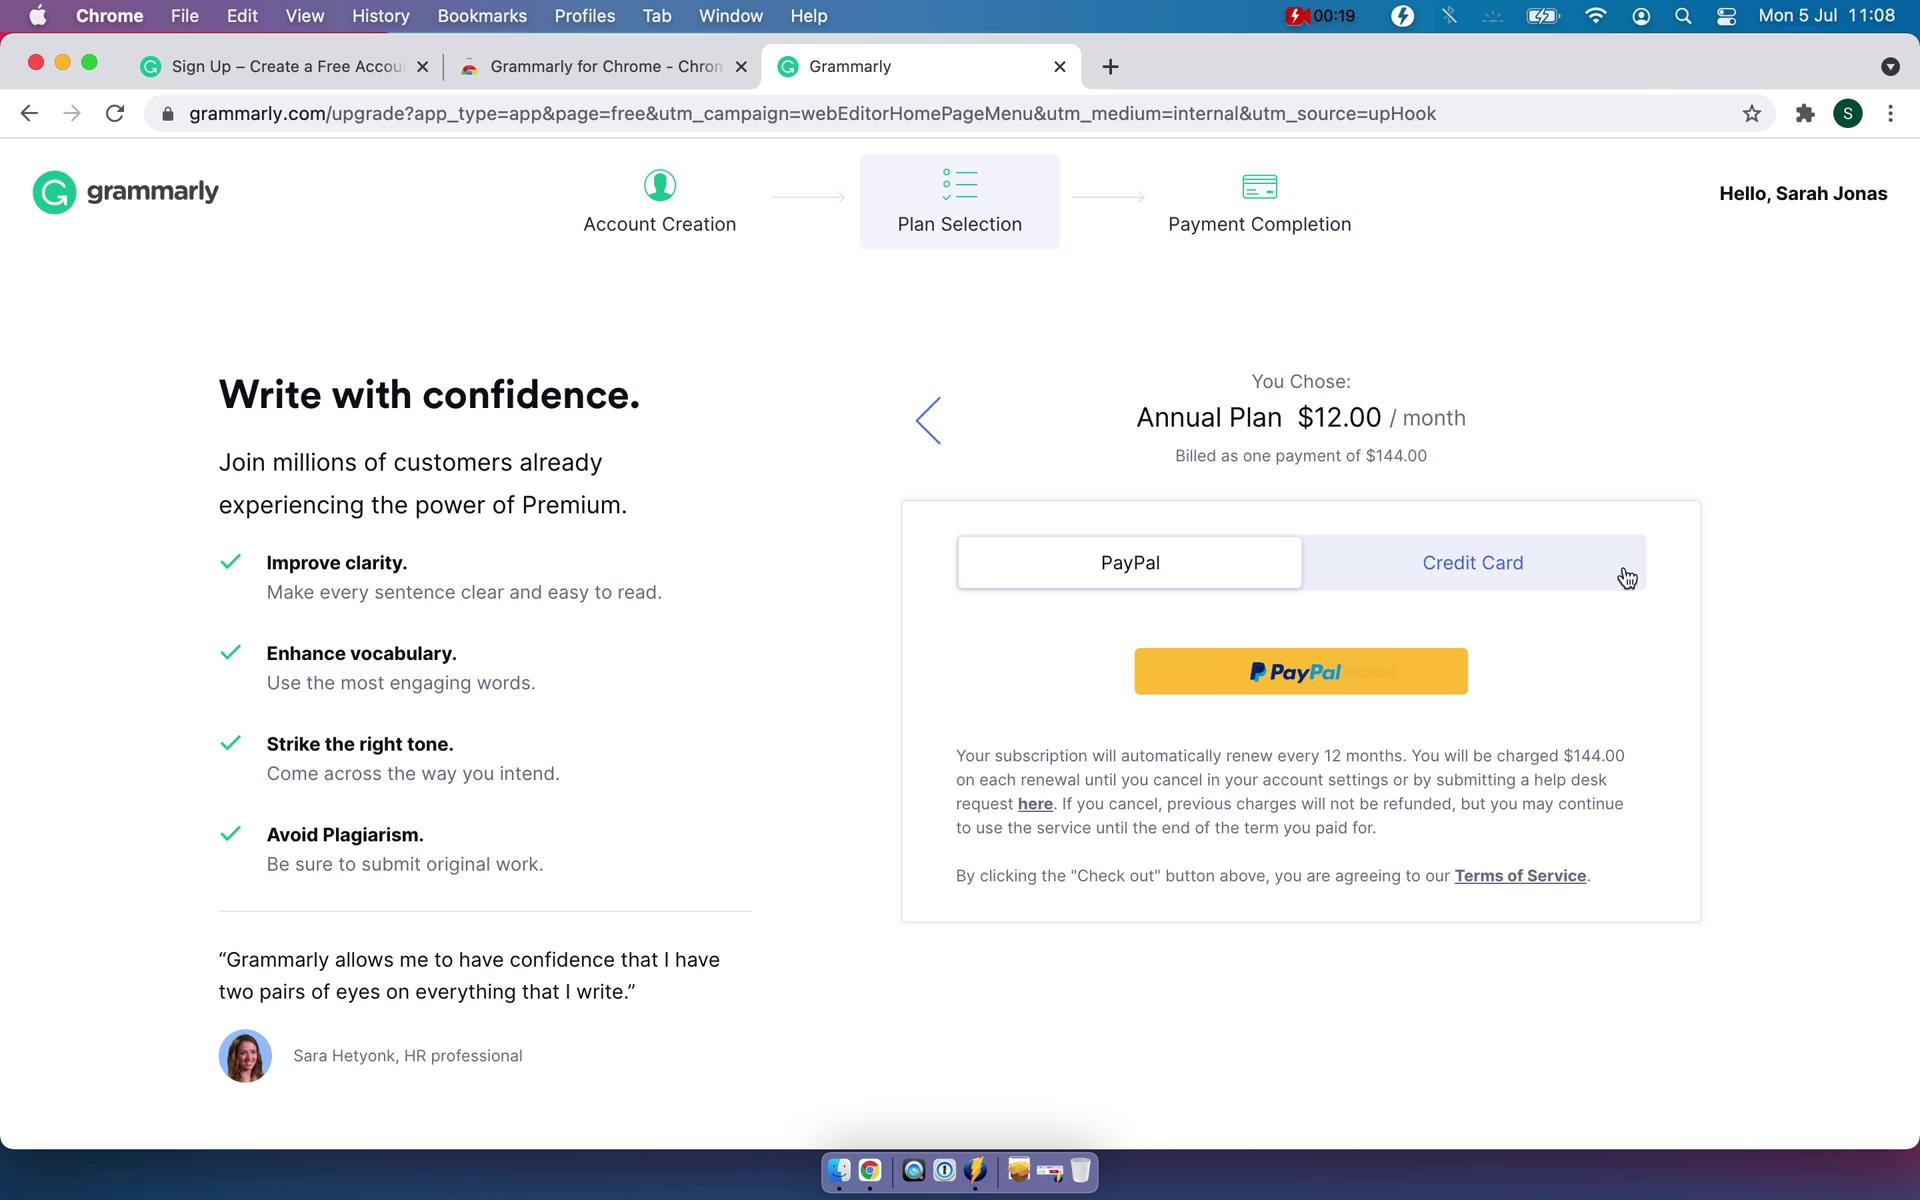The width and height of the screenshot is (1920, 1200).
Task: Open the Bookmarks menu
Action: pos(482,16)
